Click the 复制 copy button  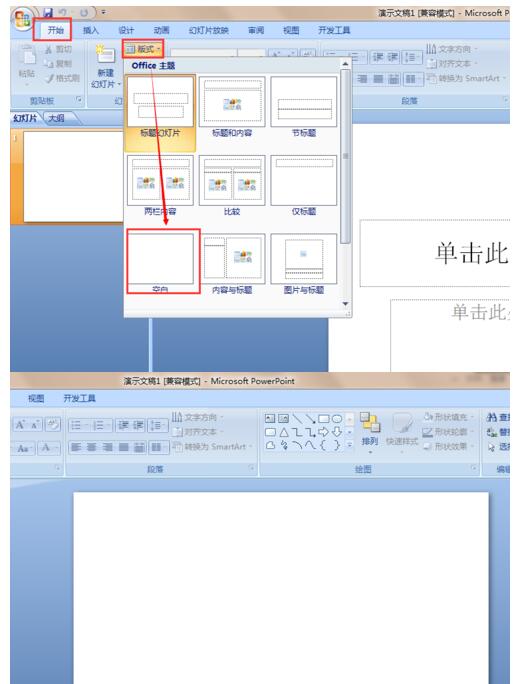[x=58, y=64]
